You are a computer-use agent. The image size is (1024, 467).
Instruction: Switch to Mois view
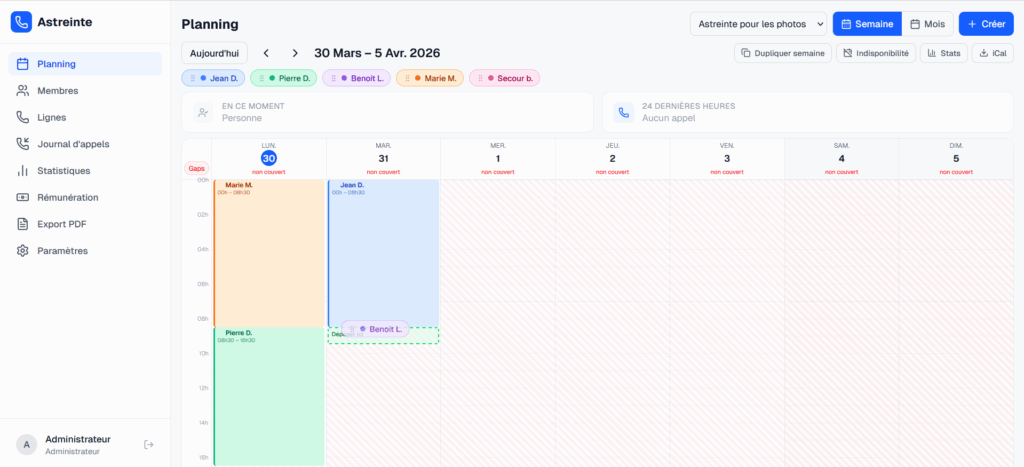927,24
